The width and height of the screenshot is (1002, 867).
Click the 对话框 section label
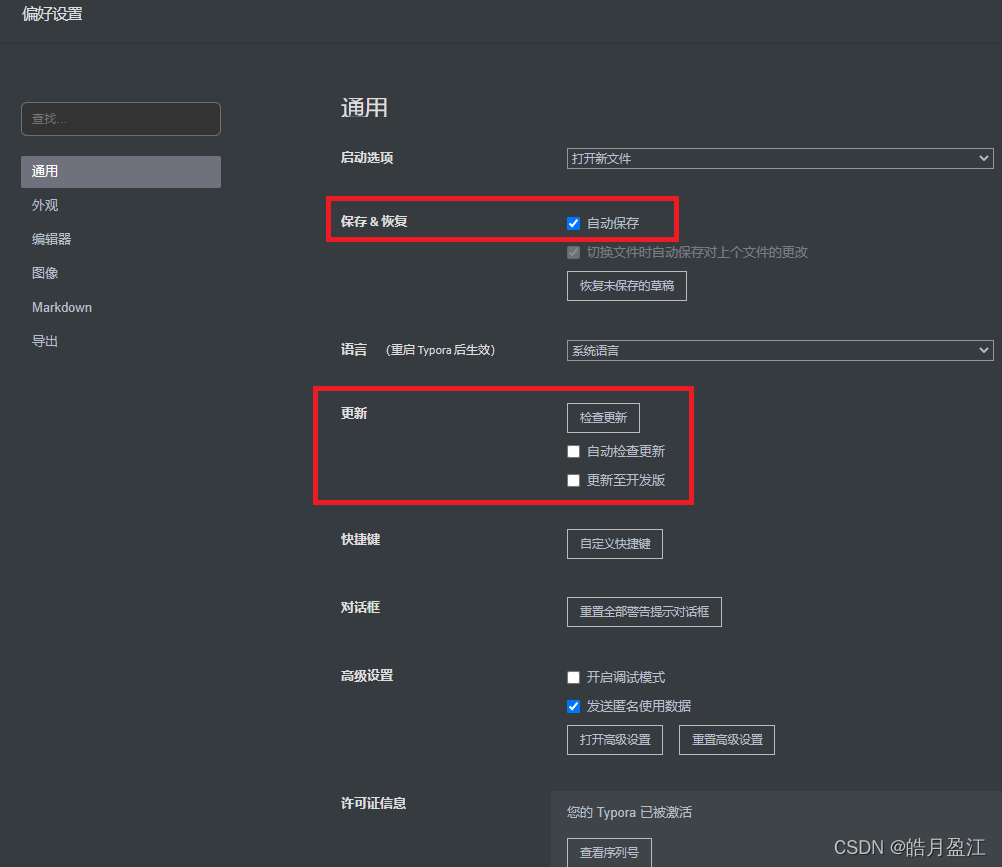[x=360, y=607]
